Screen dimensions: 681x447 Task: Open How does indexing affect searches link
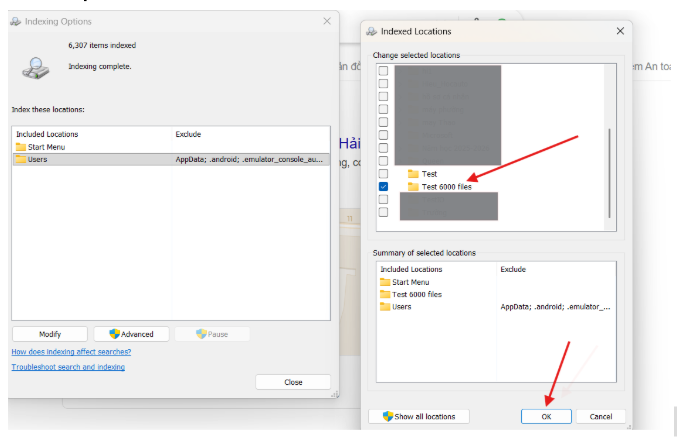[x=71, y=352]
